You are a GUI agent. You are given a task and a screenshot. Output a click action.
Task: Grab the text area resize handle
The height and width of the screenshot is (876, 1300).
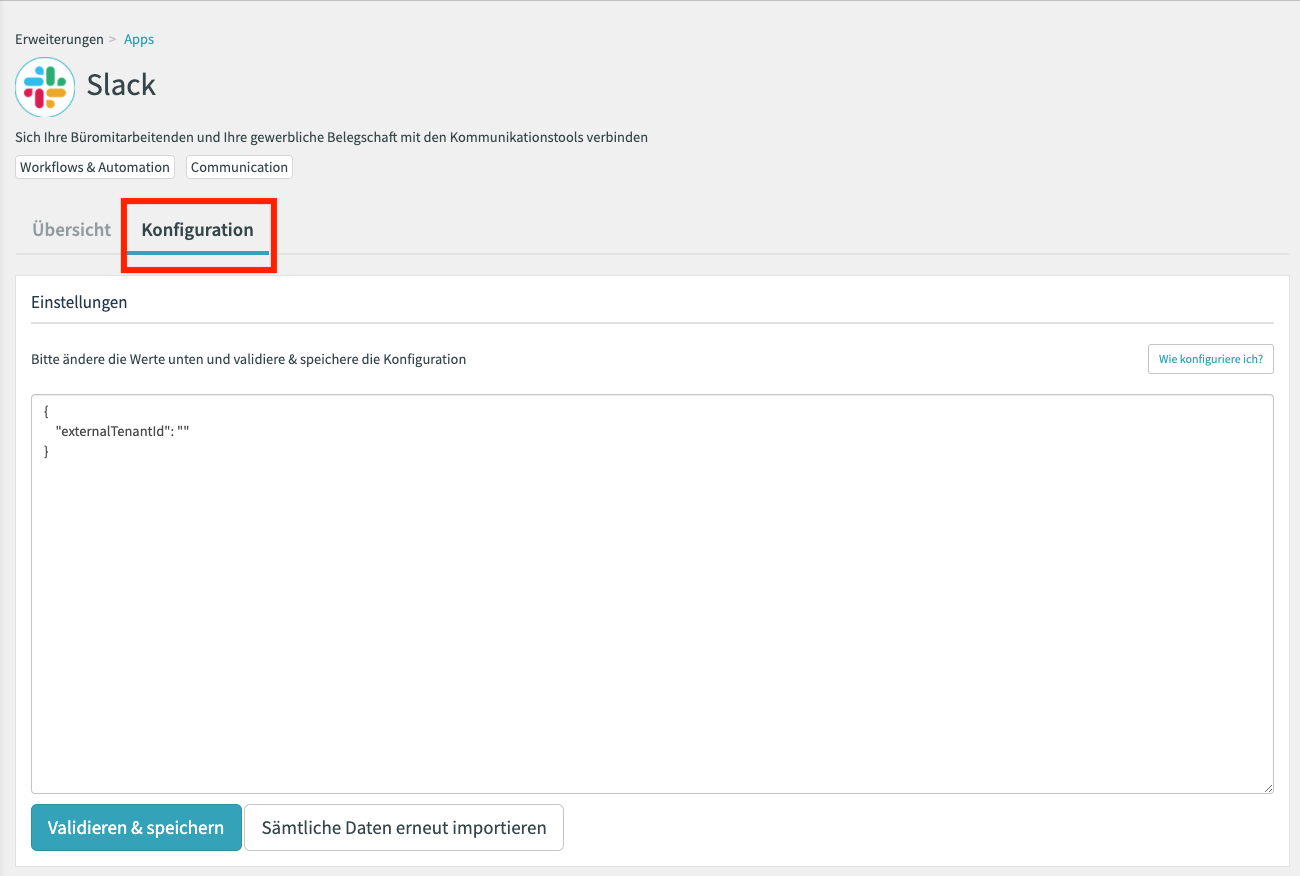[1267, 787]
